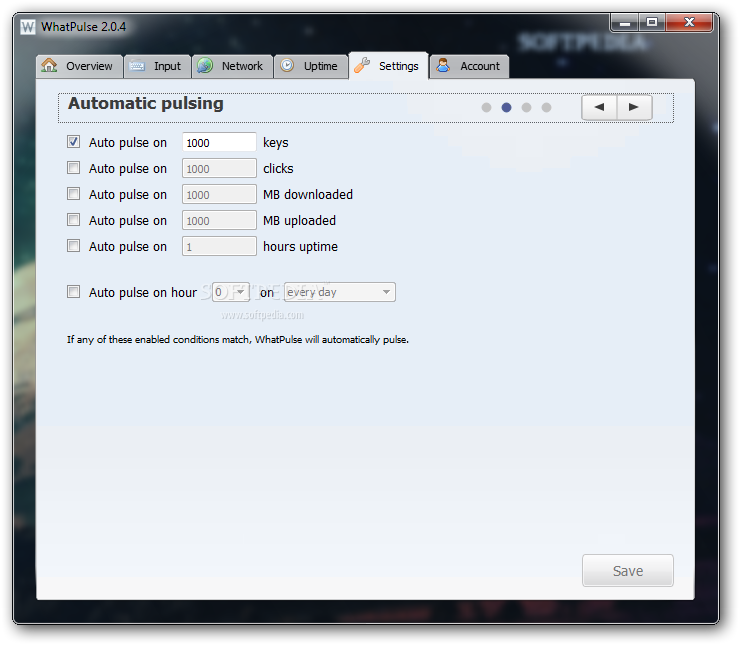The height and width of the screenshot is (645, 740).
Task: Click the WhatPulse W logo in title bar
Action: tap(28, 27)
